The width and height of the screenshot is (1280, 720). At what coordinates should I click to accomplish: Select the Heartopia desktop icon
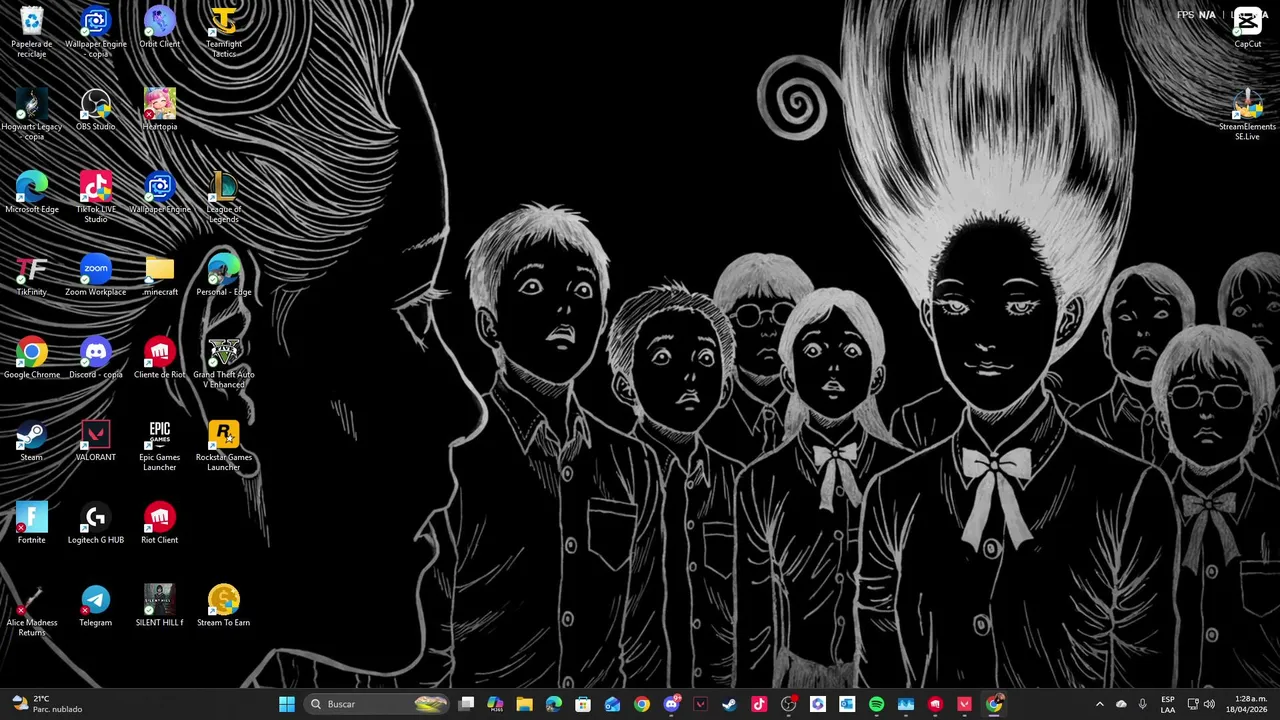[160, 110]
